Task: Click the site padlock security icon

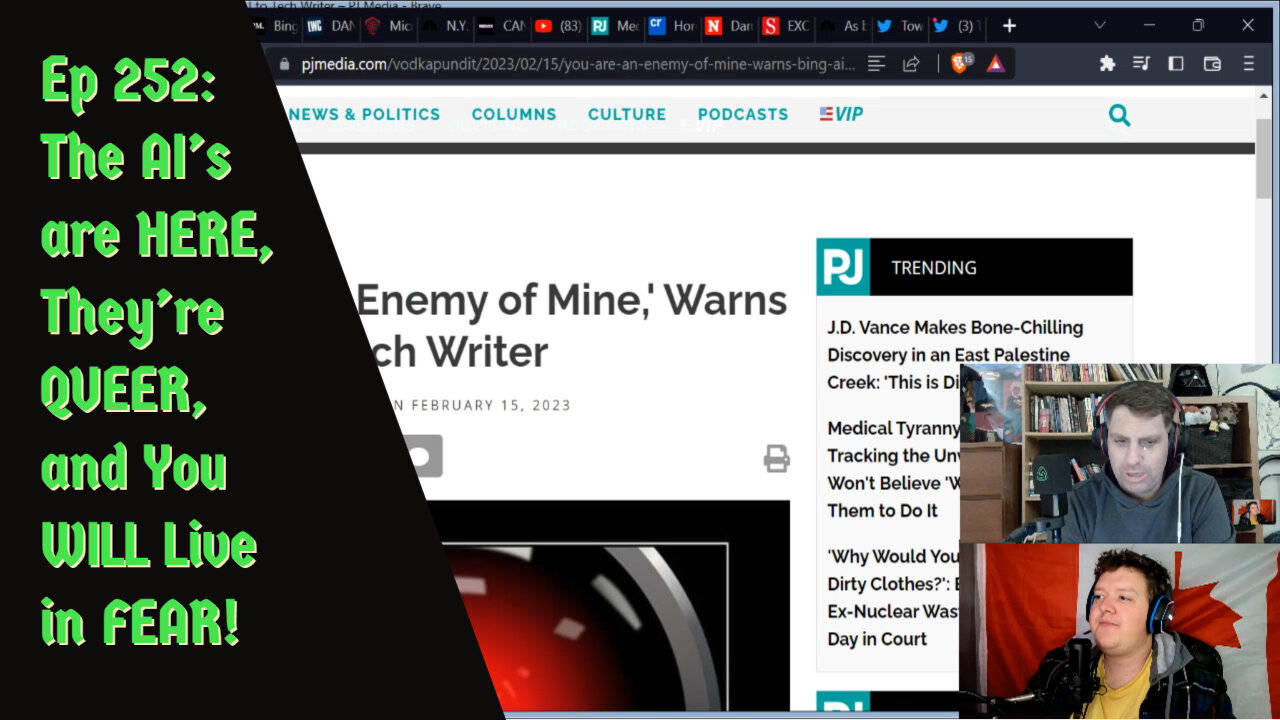Action: (x=285, y=64)
